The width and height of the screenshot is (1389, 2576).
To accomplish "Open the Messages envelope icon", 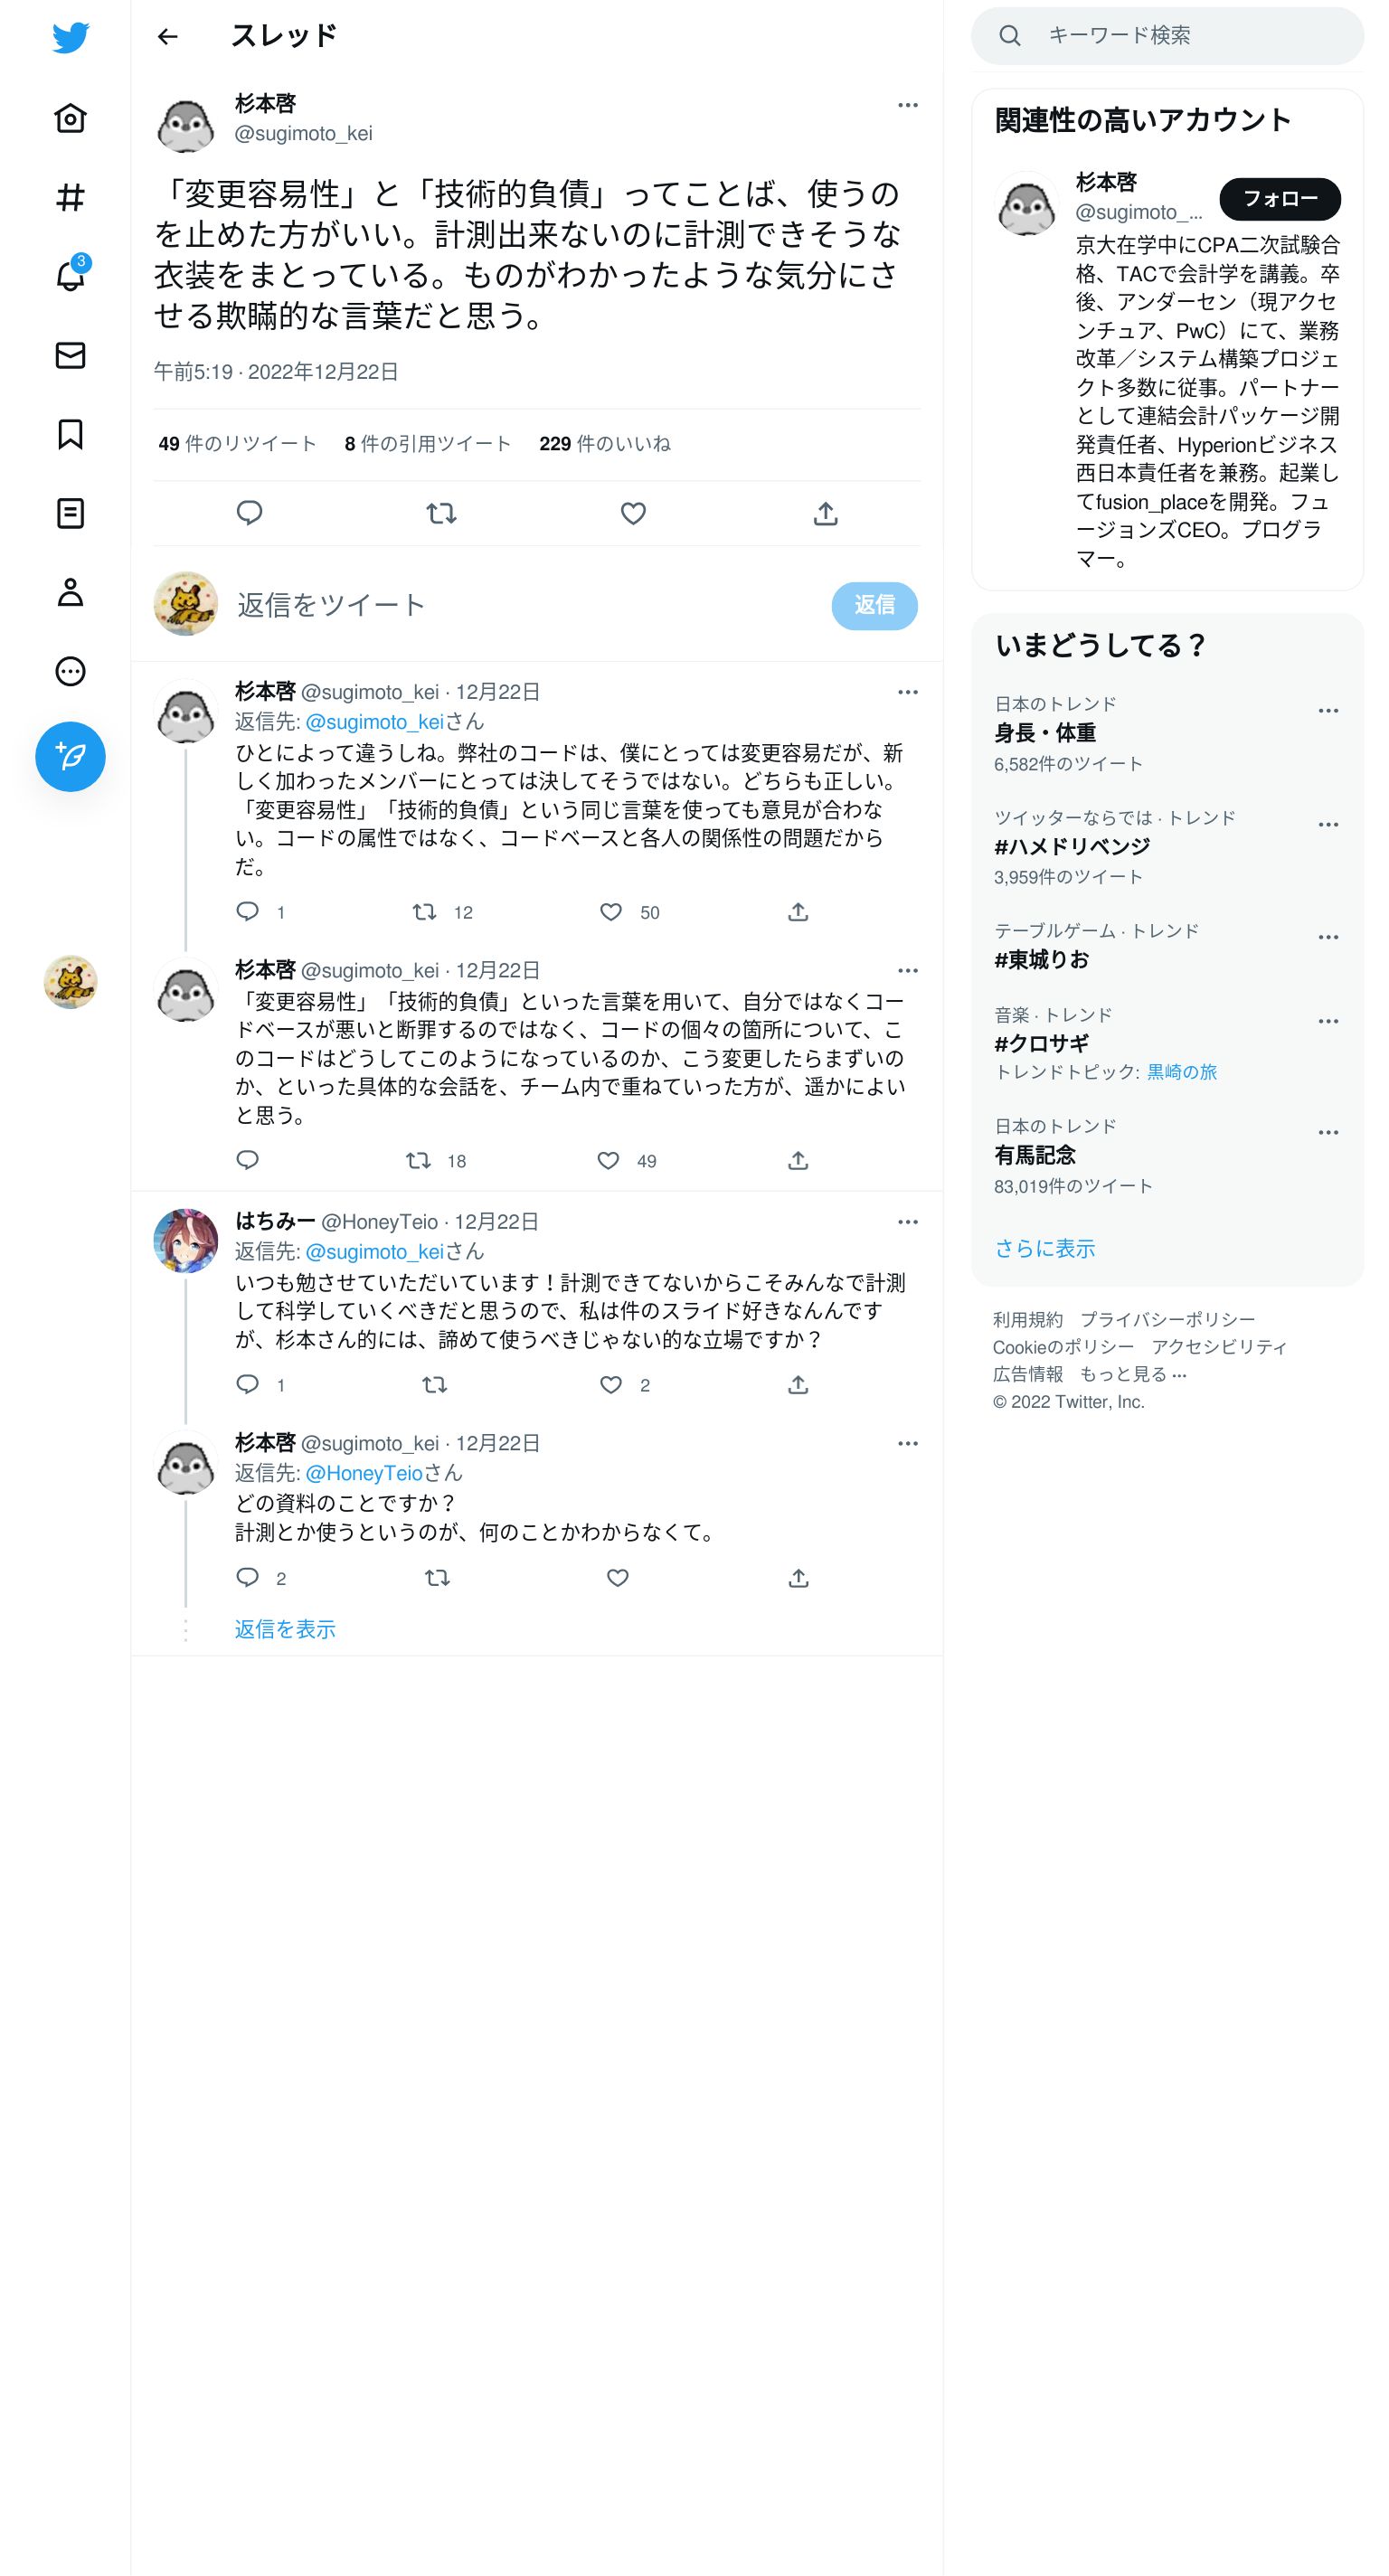I will pyautogui.click(x=70, y=355).
